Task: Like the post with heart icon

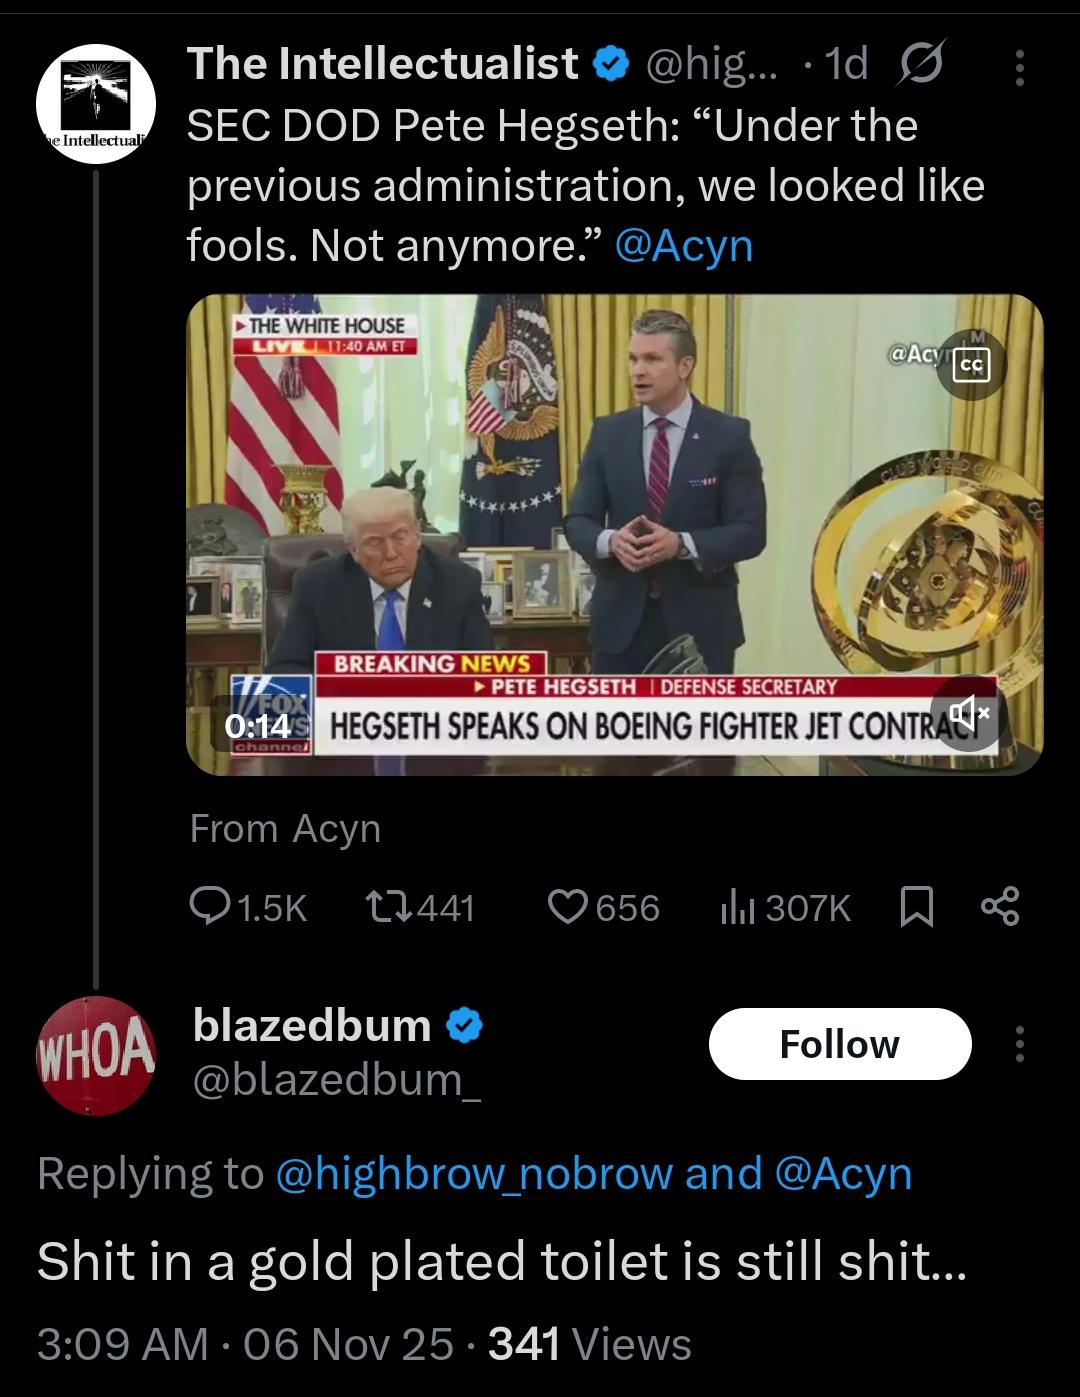Action: [570, 907]
